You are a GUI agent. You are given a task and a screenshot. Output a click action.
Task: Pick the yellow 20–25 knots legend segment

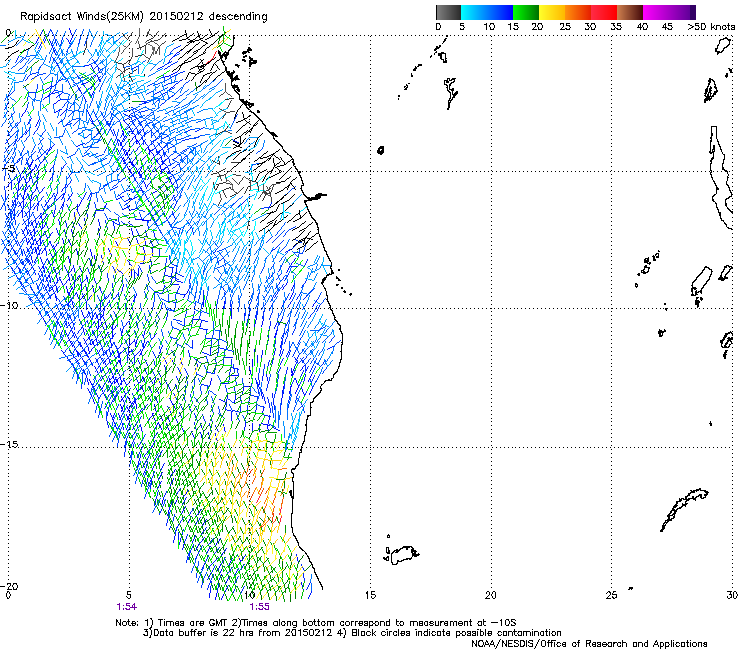[552, 12]
